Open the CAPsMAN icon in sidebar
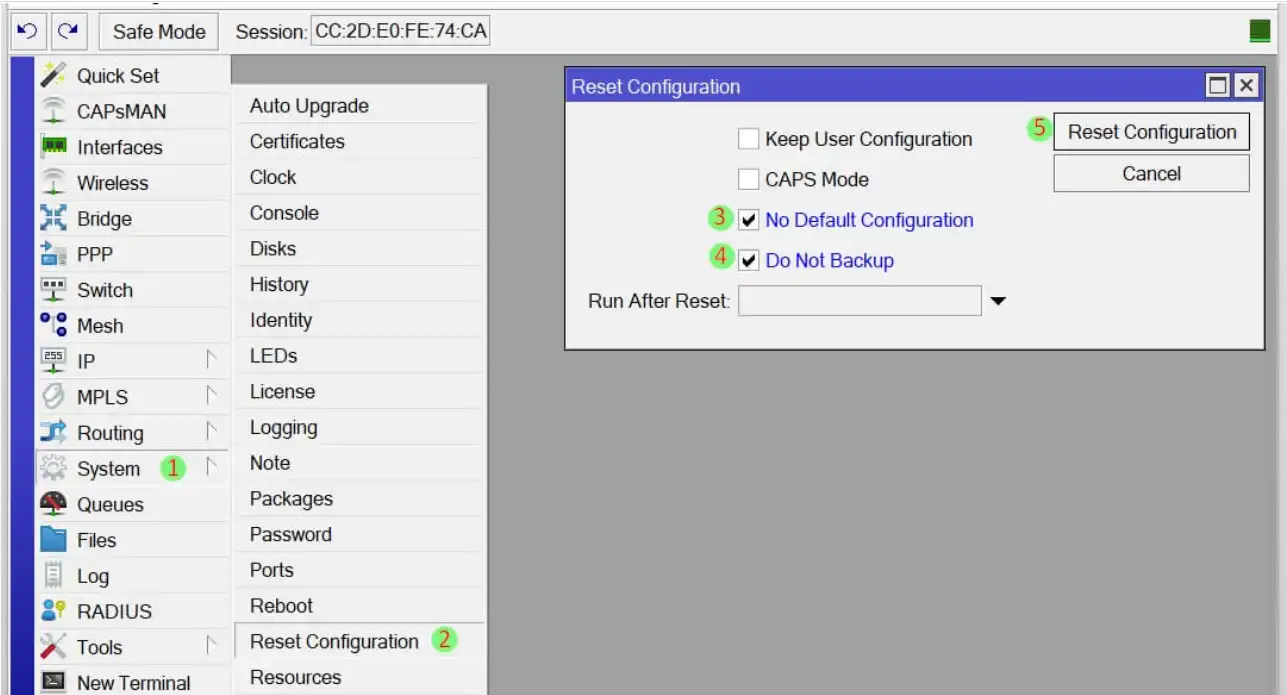This screenshot has width=1287, height=695. point(53,111)
